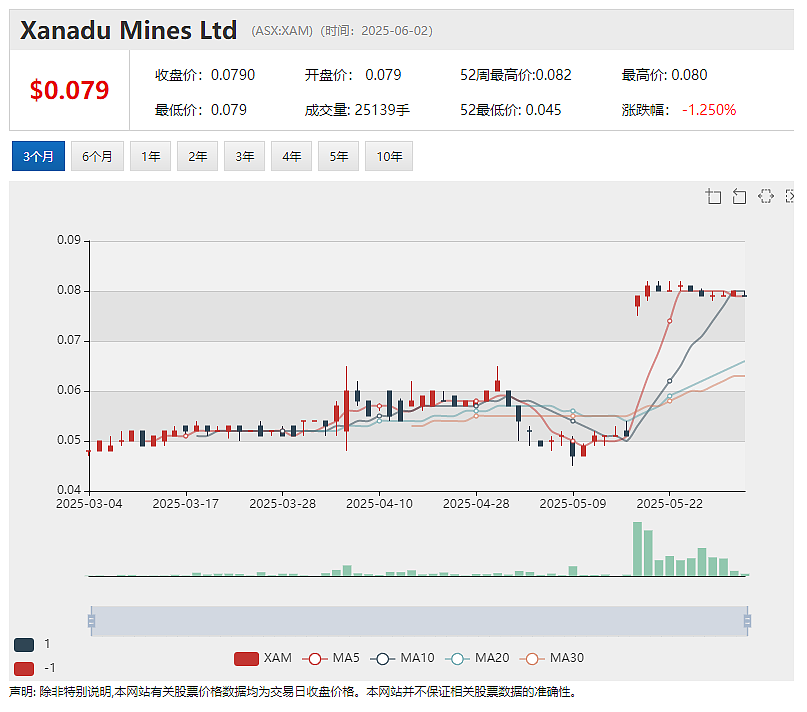Click the 2025-03-04 axis date label
This screenshot has height=712, width=807.
[x=89, y=503]
